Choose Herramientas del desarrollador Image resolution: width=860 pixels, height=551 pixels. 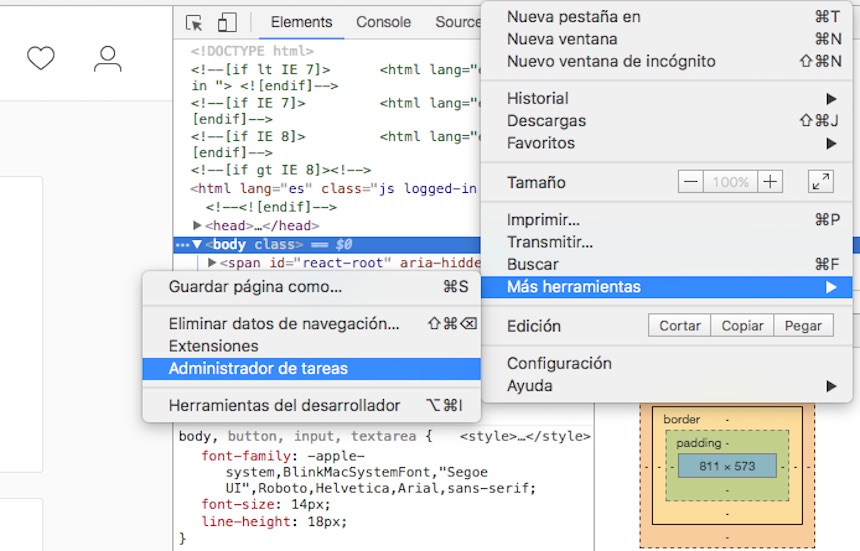coord(284,405)
